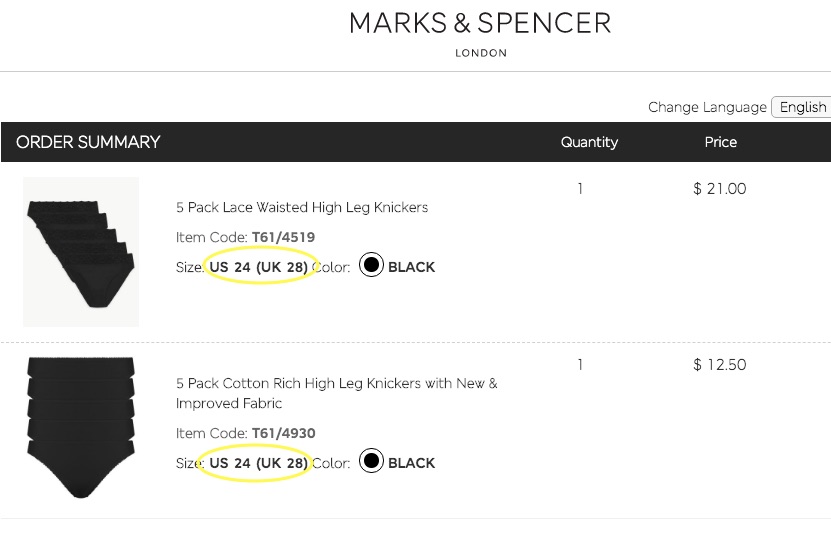Click the Order Summary header
The height and width of the screenshot is (533, 831).
pos(88,142)
